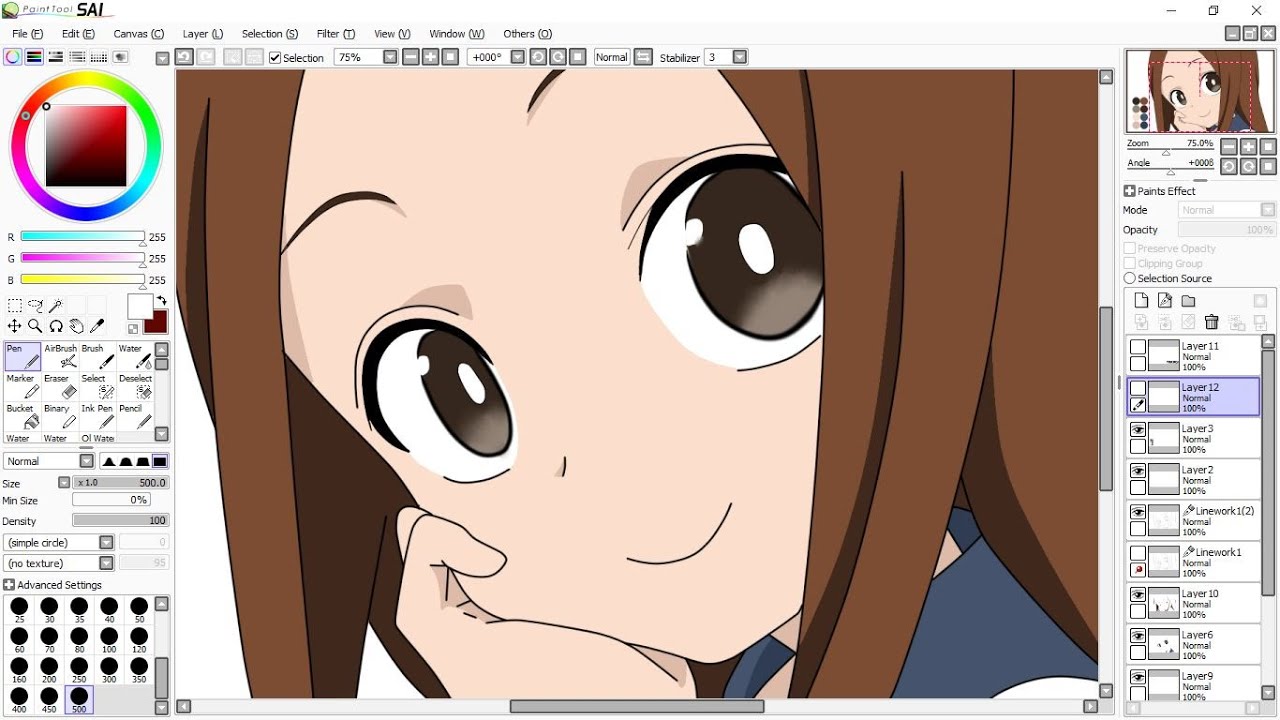This screenshot has height=720, width=1280.
Task: Open the Window menu
Action: pos(456,34)
